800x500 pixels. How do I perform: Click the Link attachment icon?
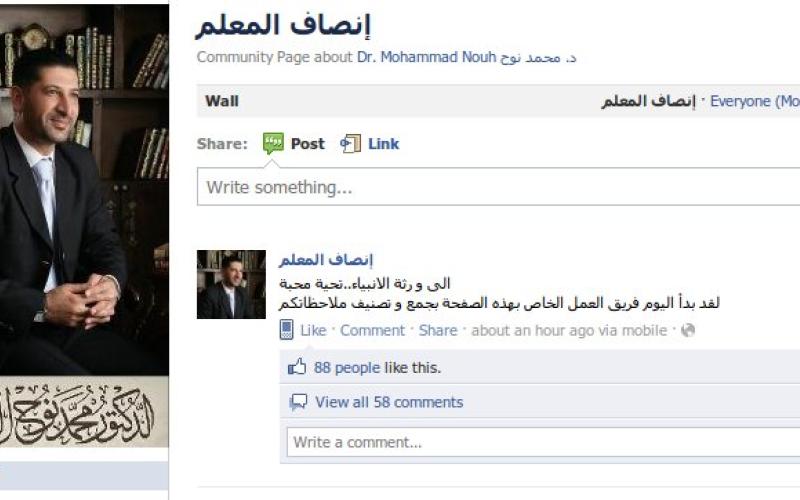coord(351,144)
